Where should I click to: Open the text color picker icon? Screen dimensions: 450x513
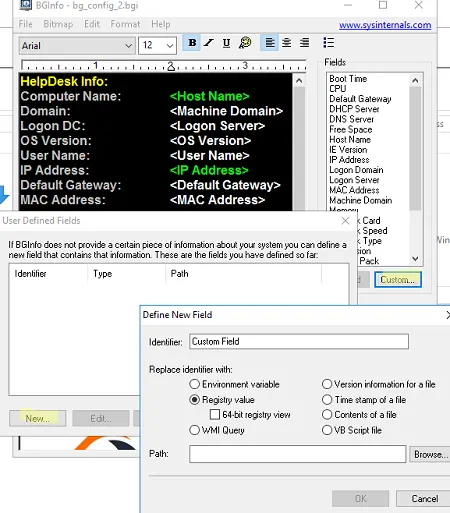[x=245, y=43]
